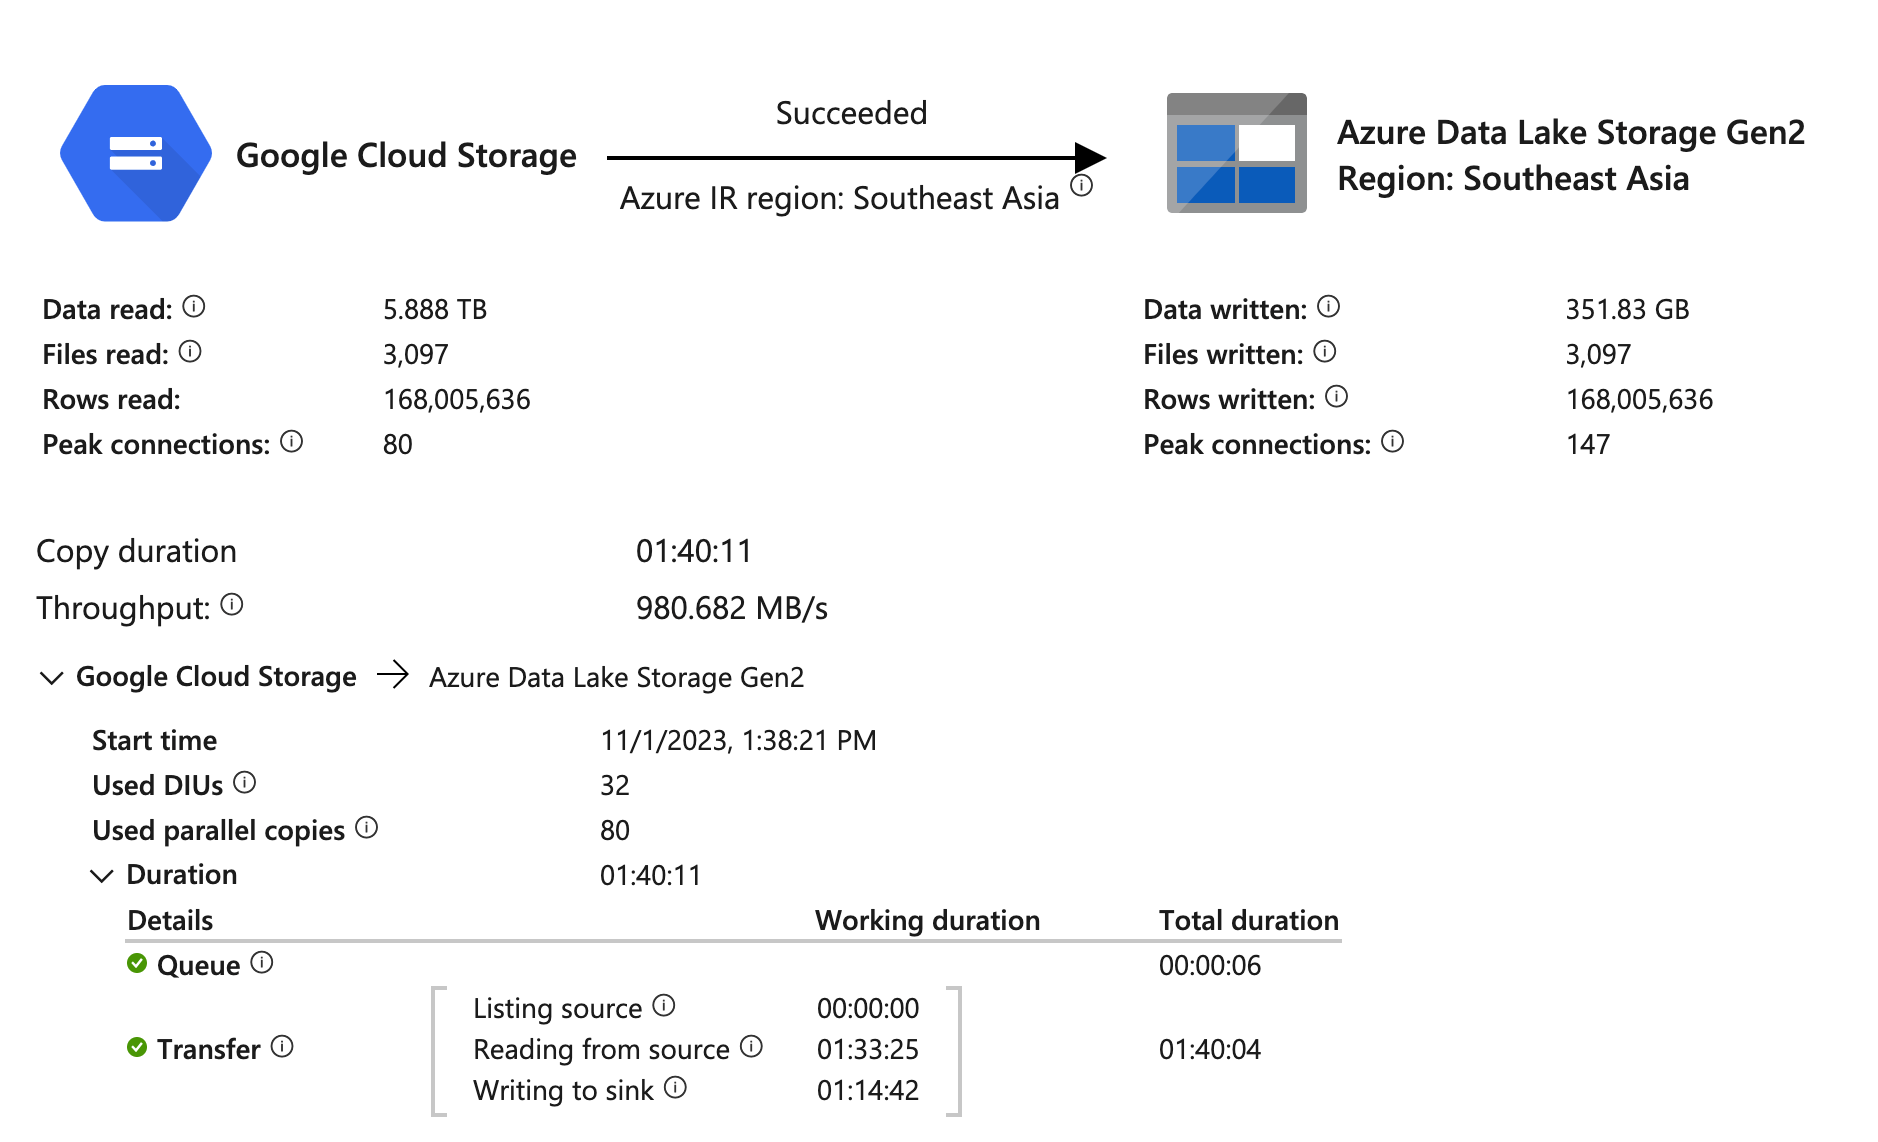Open info icon next to Files written
1878x1142 pixels.
coord(1325,352)
